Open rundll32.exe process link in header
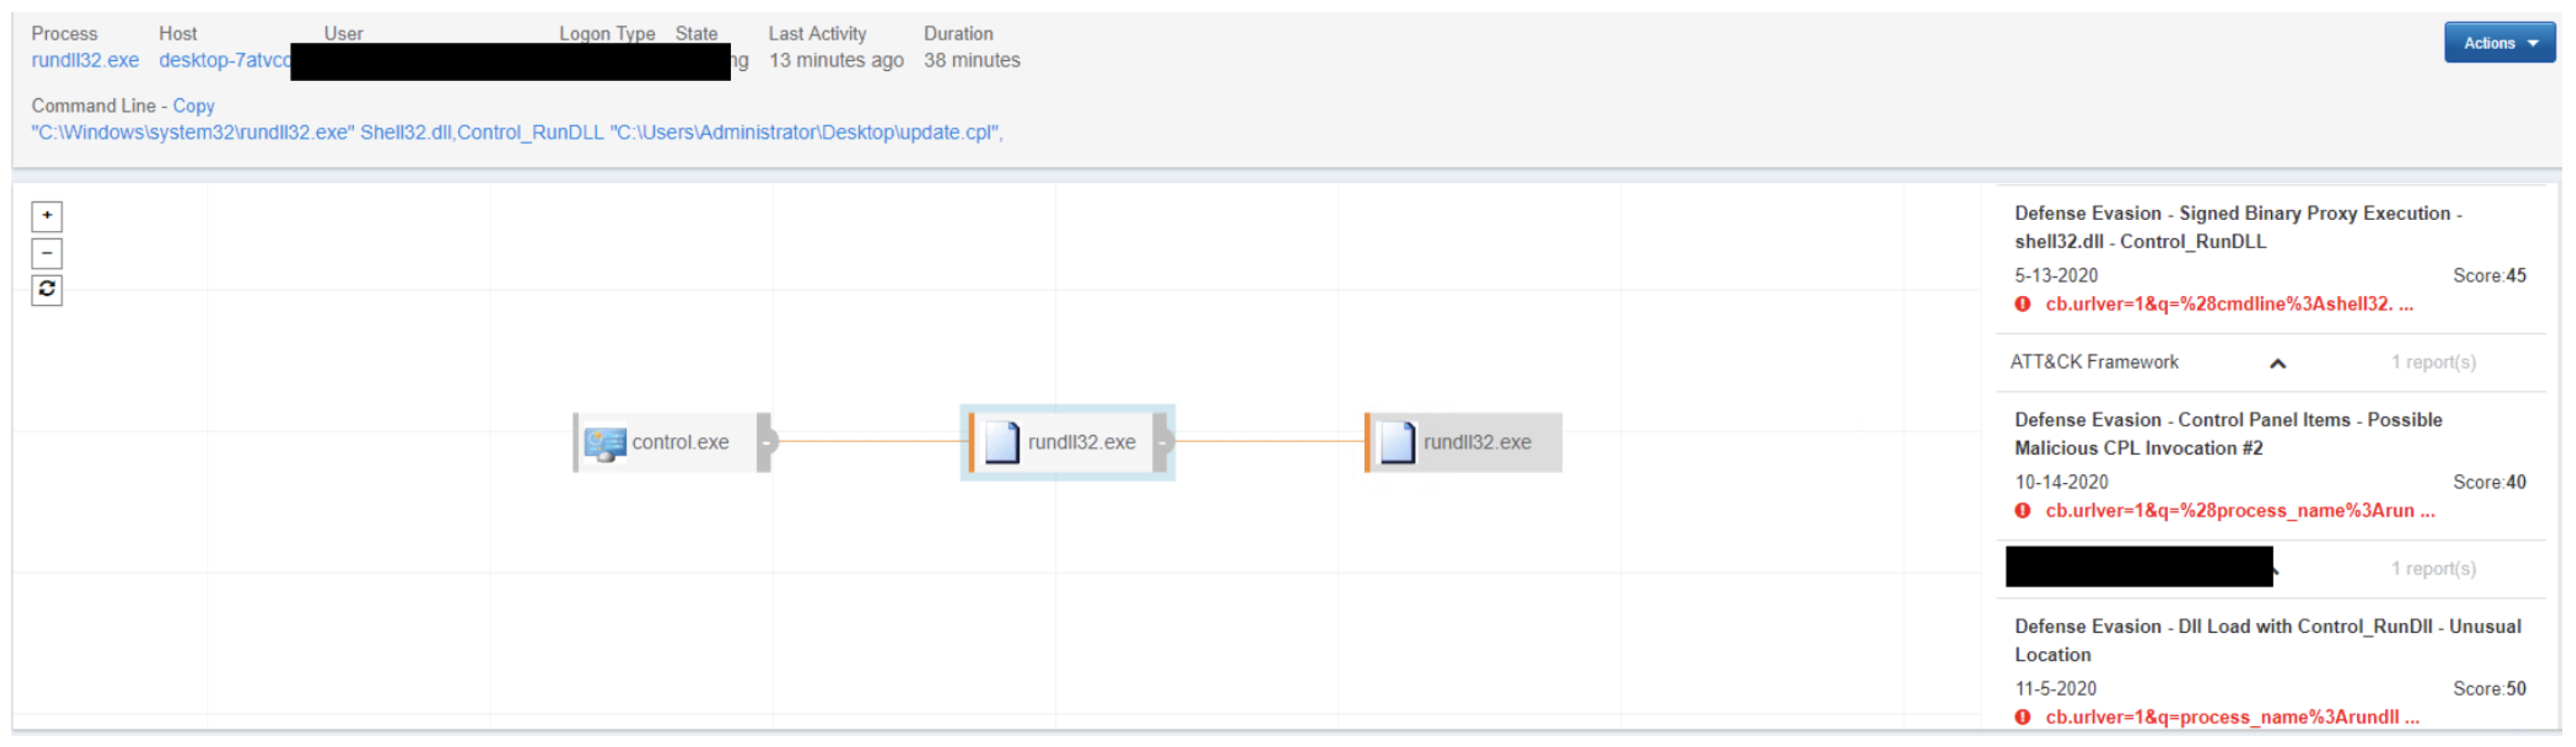The height and width of the screenshot is (747, 2576). (x=85, y=60)
